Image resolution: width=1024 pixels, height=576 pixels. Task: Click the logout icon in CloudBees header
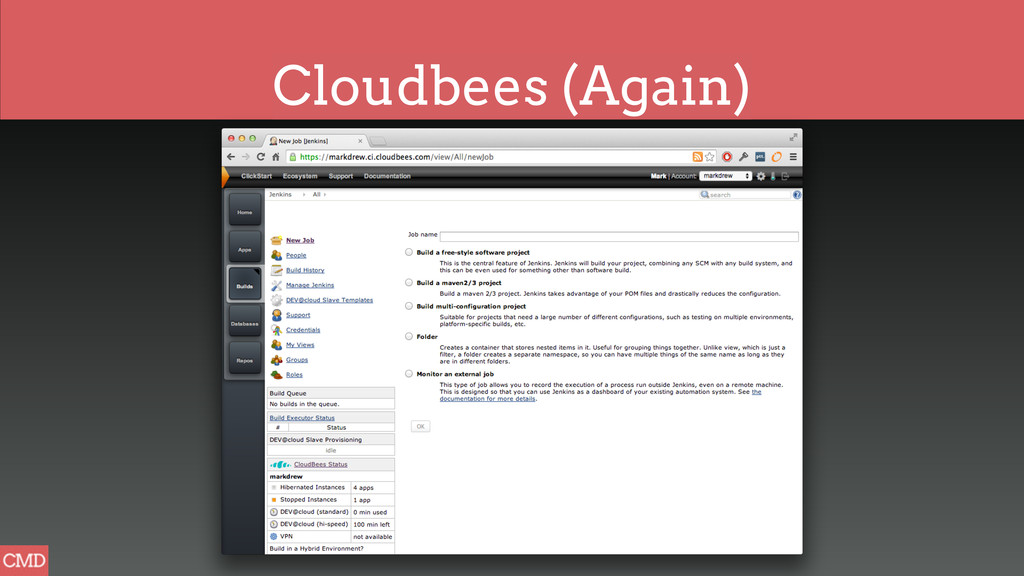tap(786, 176)
